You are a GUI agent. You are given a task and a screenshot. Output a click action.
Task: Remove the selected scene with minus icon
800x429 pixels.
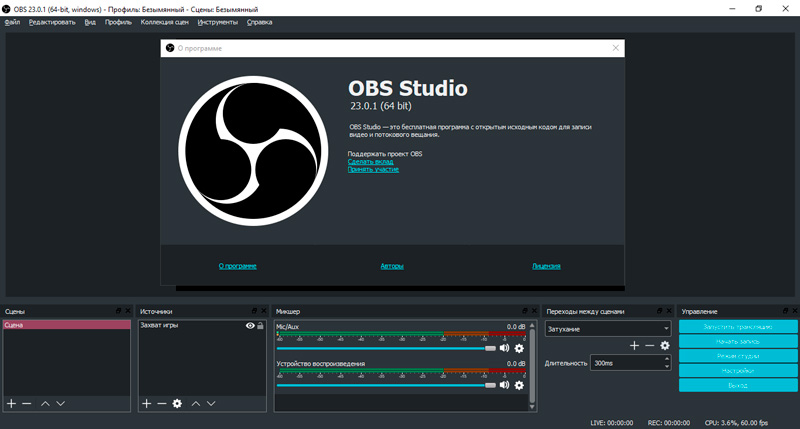[x=27, y=403]
